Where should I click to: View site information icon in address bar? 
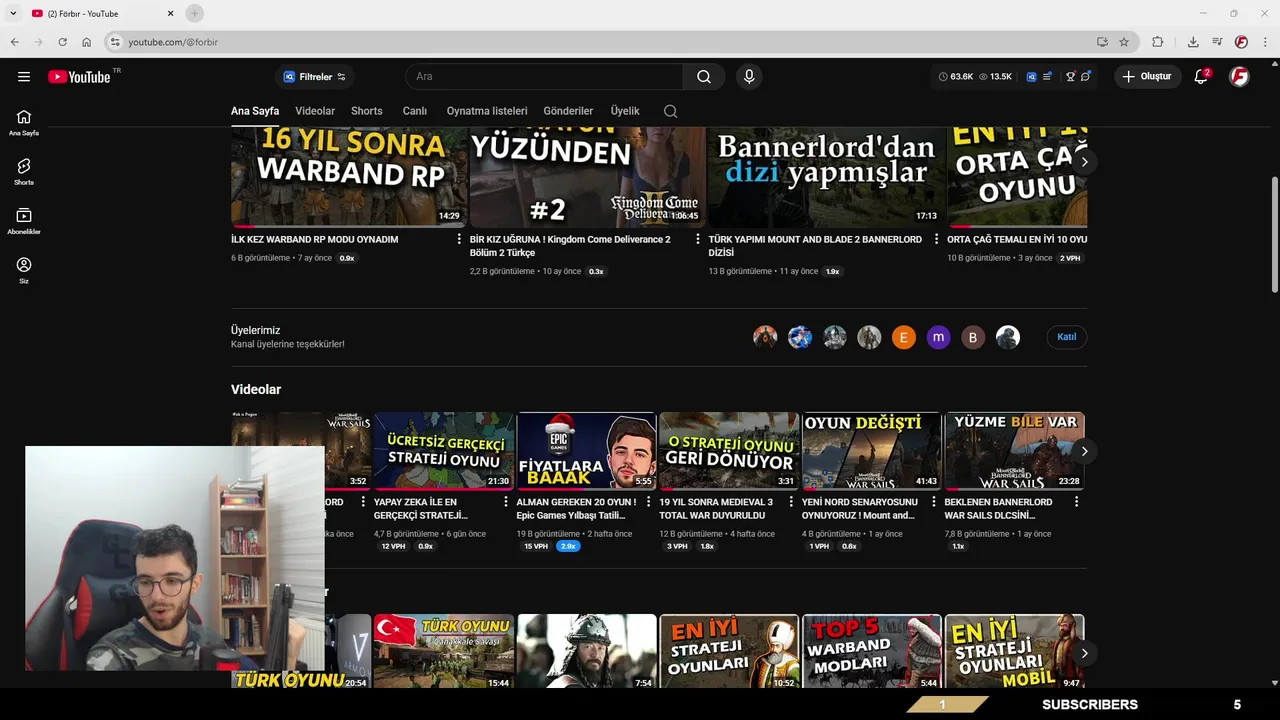click(x=115, y=42)
